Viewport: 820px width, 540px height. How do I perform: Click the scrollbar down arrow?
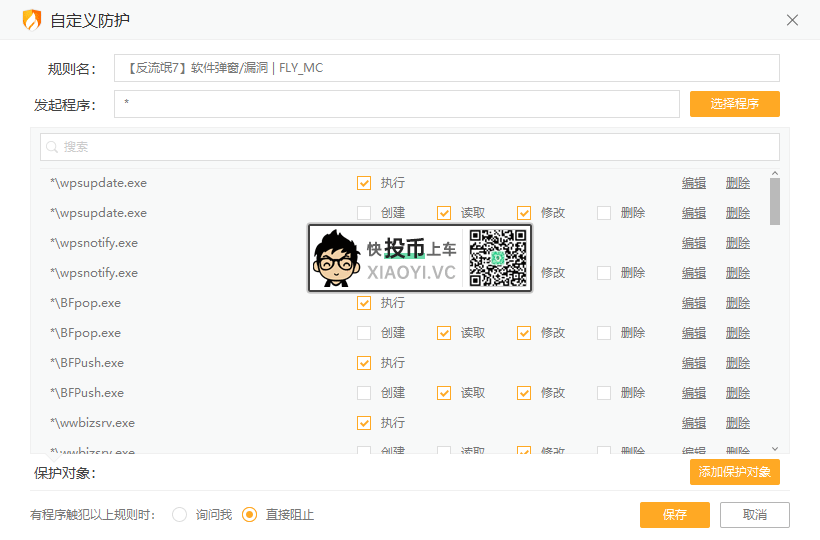tap(775, 449)
